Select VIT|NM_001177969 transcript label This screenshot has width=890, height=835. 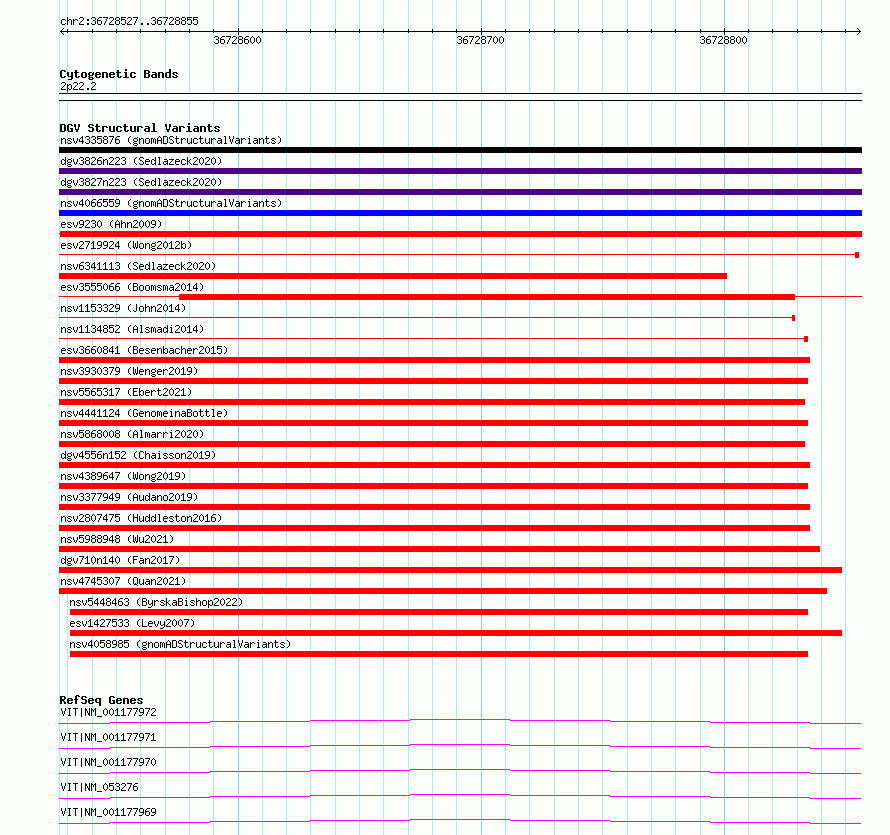pos(108,812)
